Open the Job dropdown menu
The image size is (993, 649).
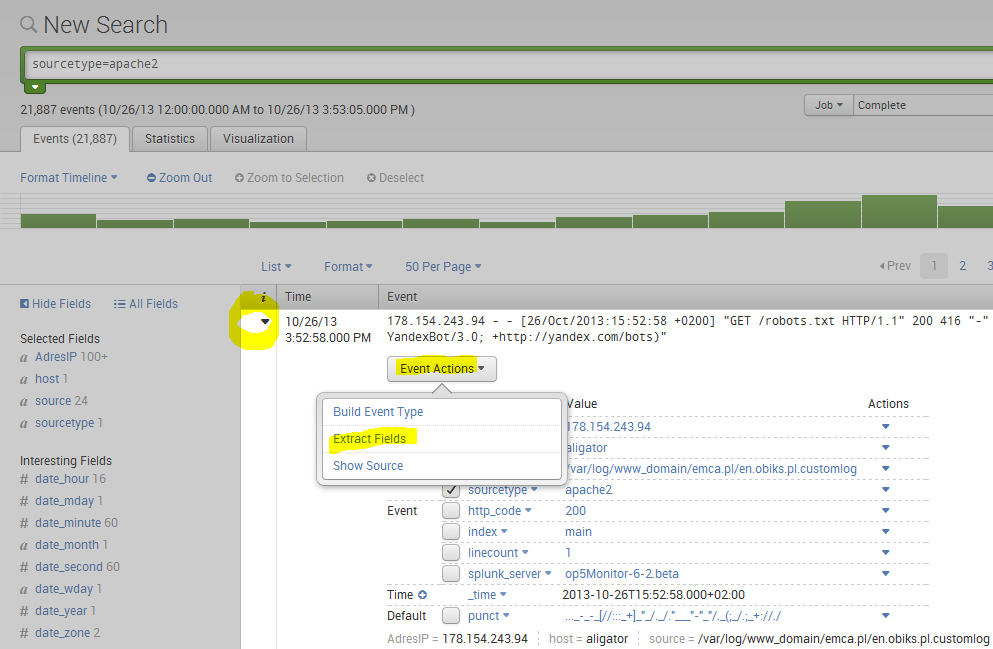coord(828,105)
